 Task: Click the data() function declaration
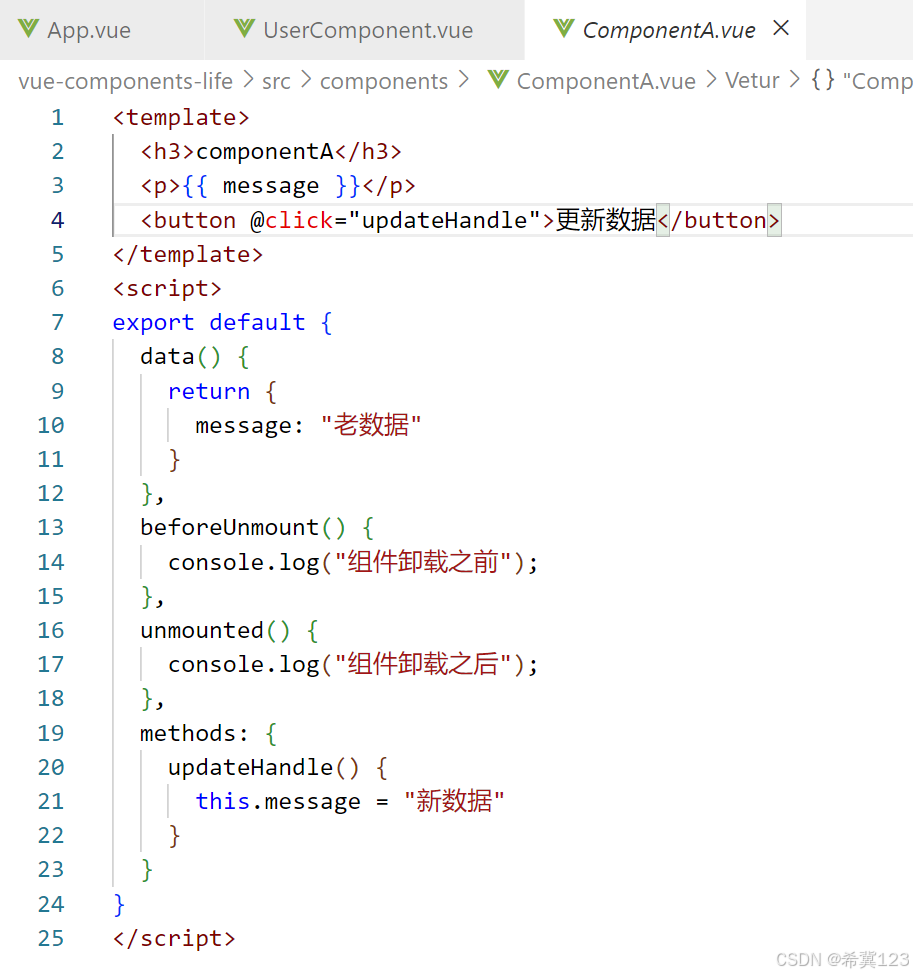pyautogui.click(x=180, y=357)
